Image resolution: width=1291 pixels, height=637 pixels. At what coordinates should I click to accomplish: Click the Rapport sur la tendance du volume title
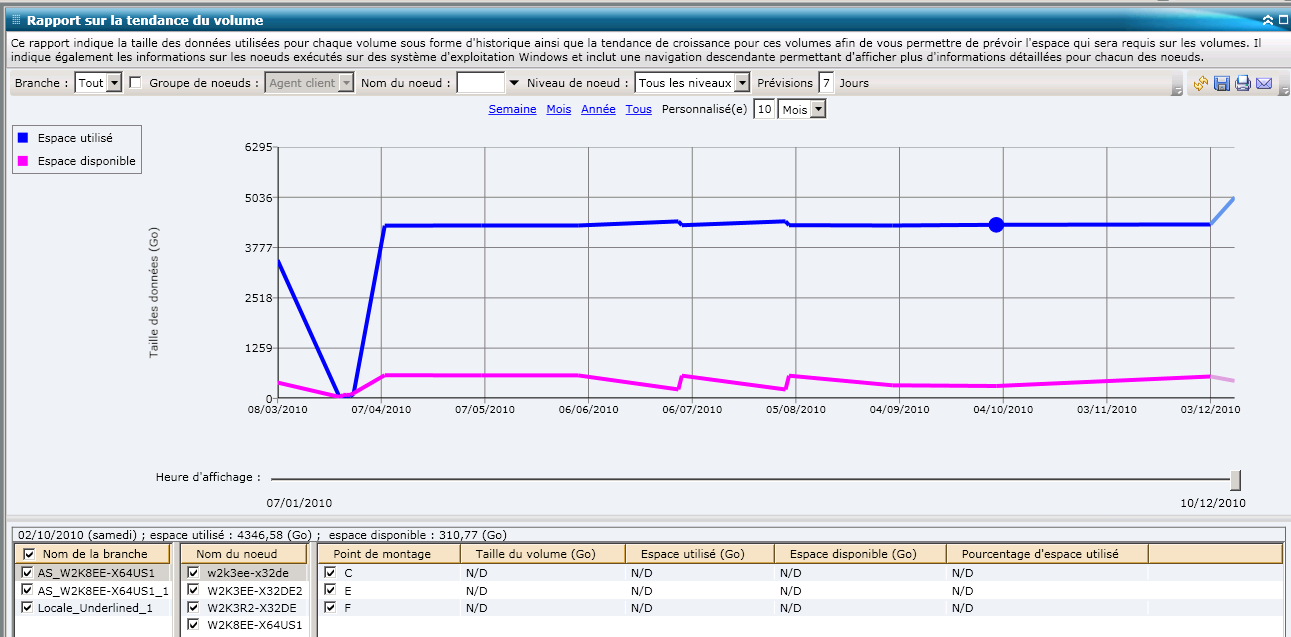145,20
